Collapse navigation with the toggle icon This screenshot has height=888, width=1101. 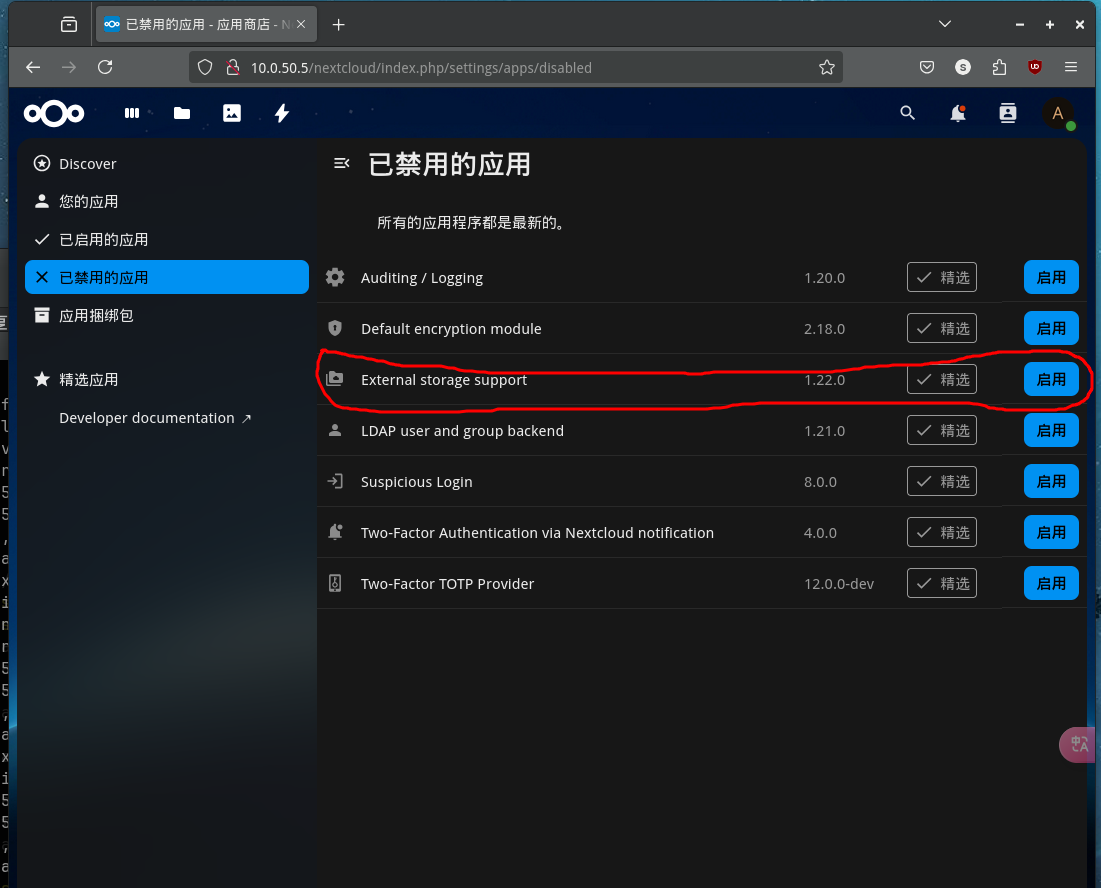tap(341, 164)
